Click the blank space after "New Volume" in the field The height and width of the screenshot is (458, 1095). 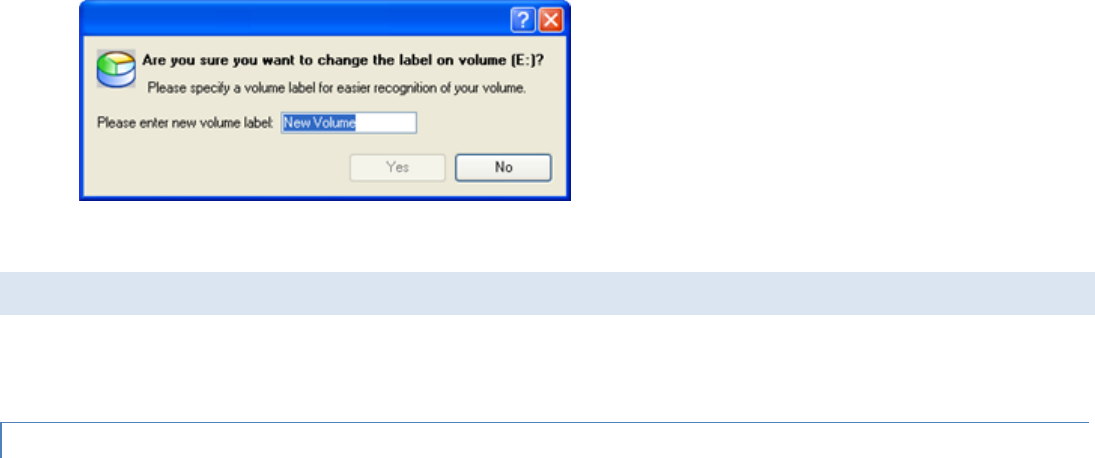pos(386,124)
